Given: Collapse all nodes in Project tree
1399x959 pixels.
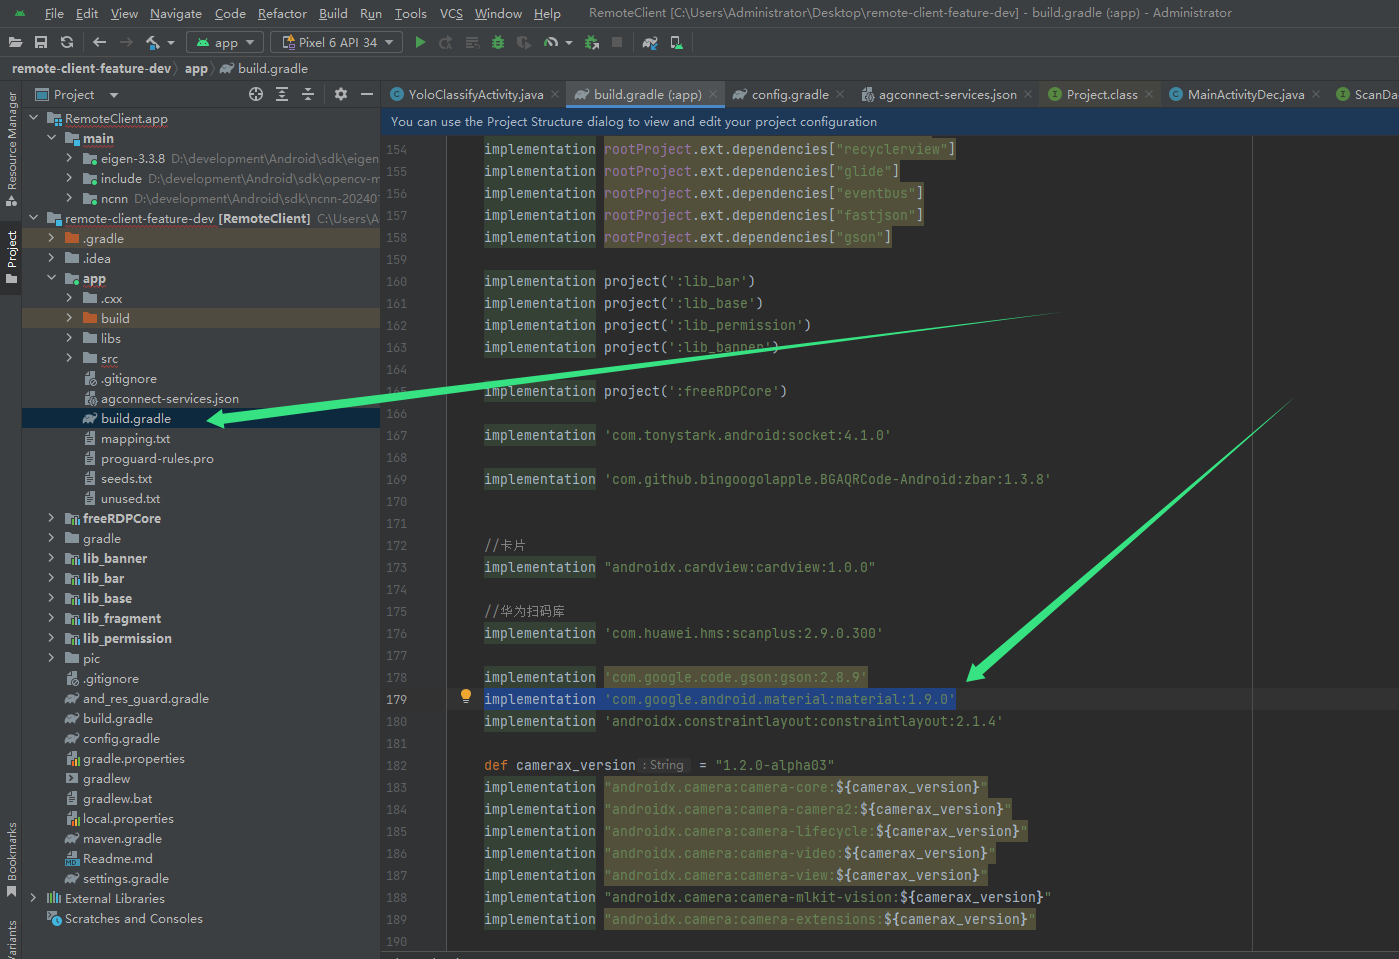Looking at the screenshot, I should (x=308, y=94).
